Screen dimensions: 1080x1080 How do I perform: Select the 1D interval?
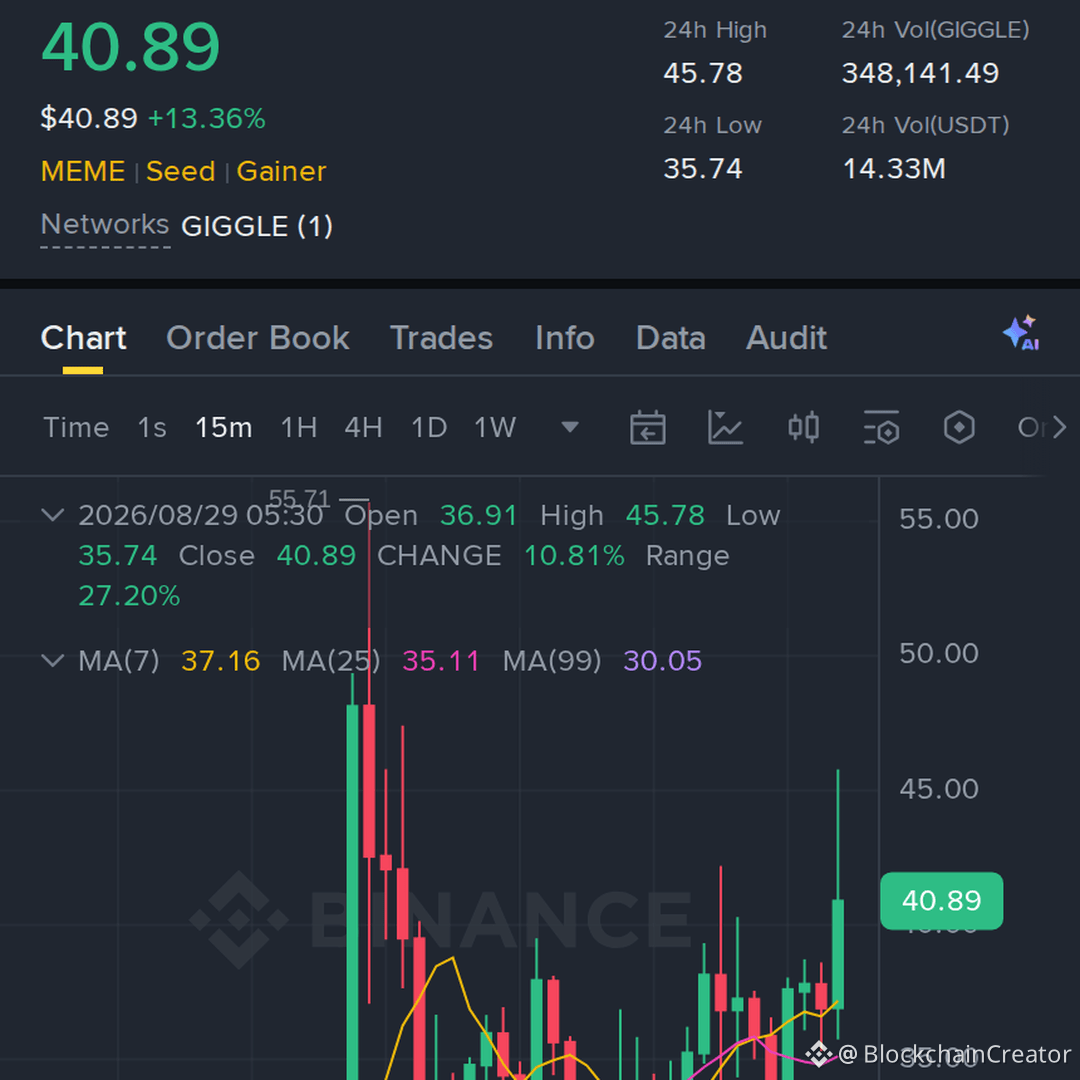point(429,428)
